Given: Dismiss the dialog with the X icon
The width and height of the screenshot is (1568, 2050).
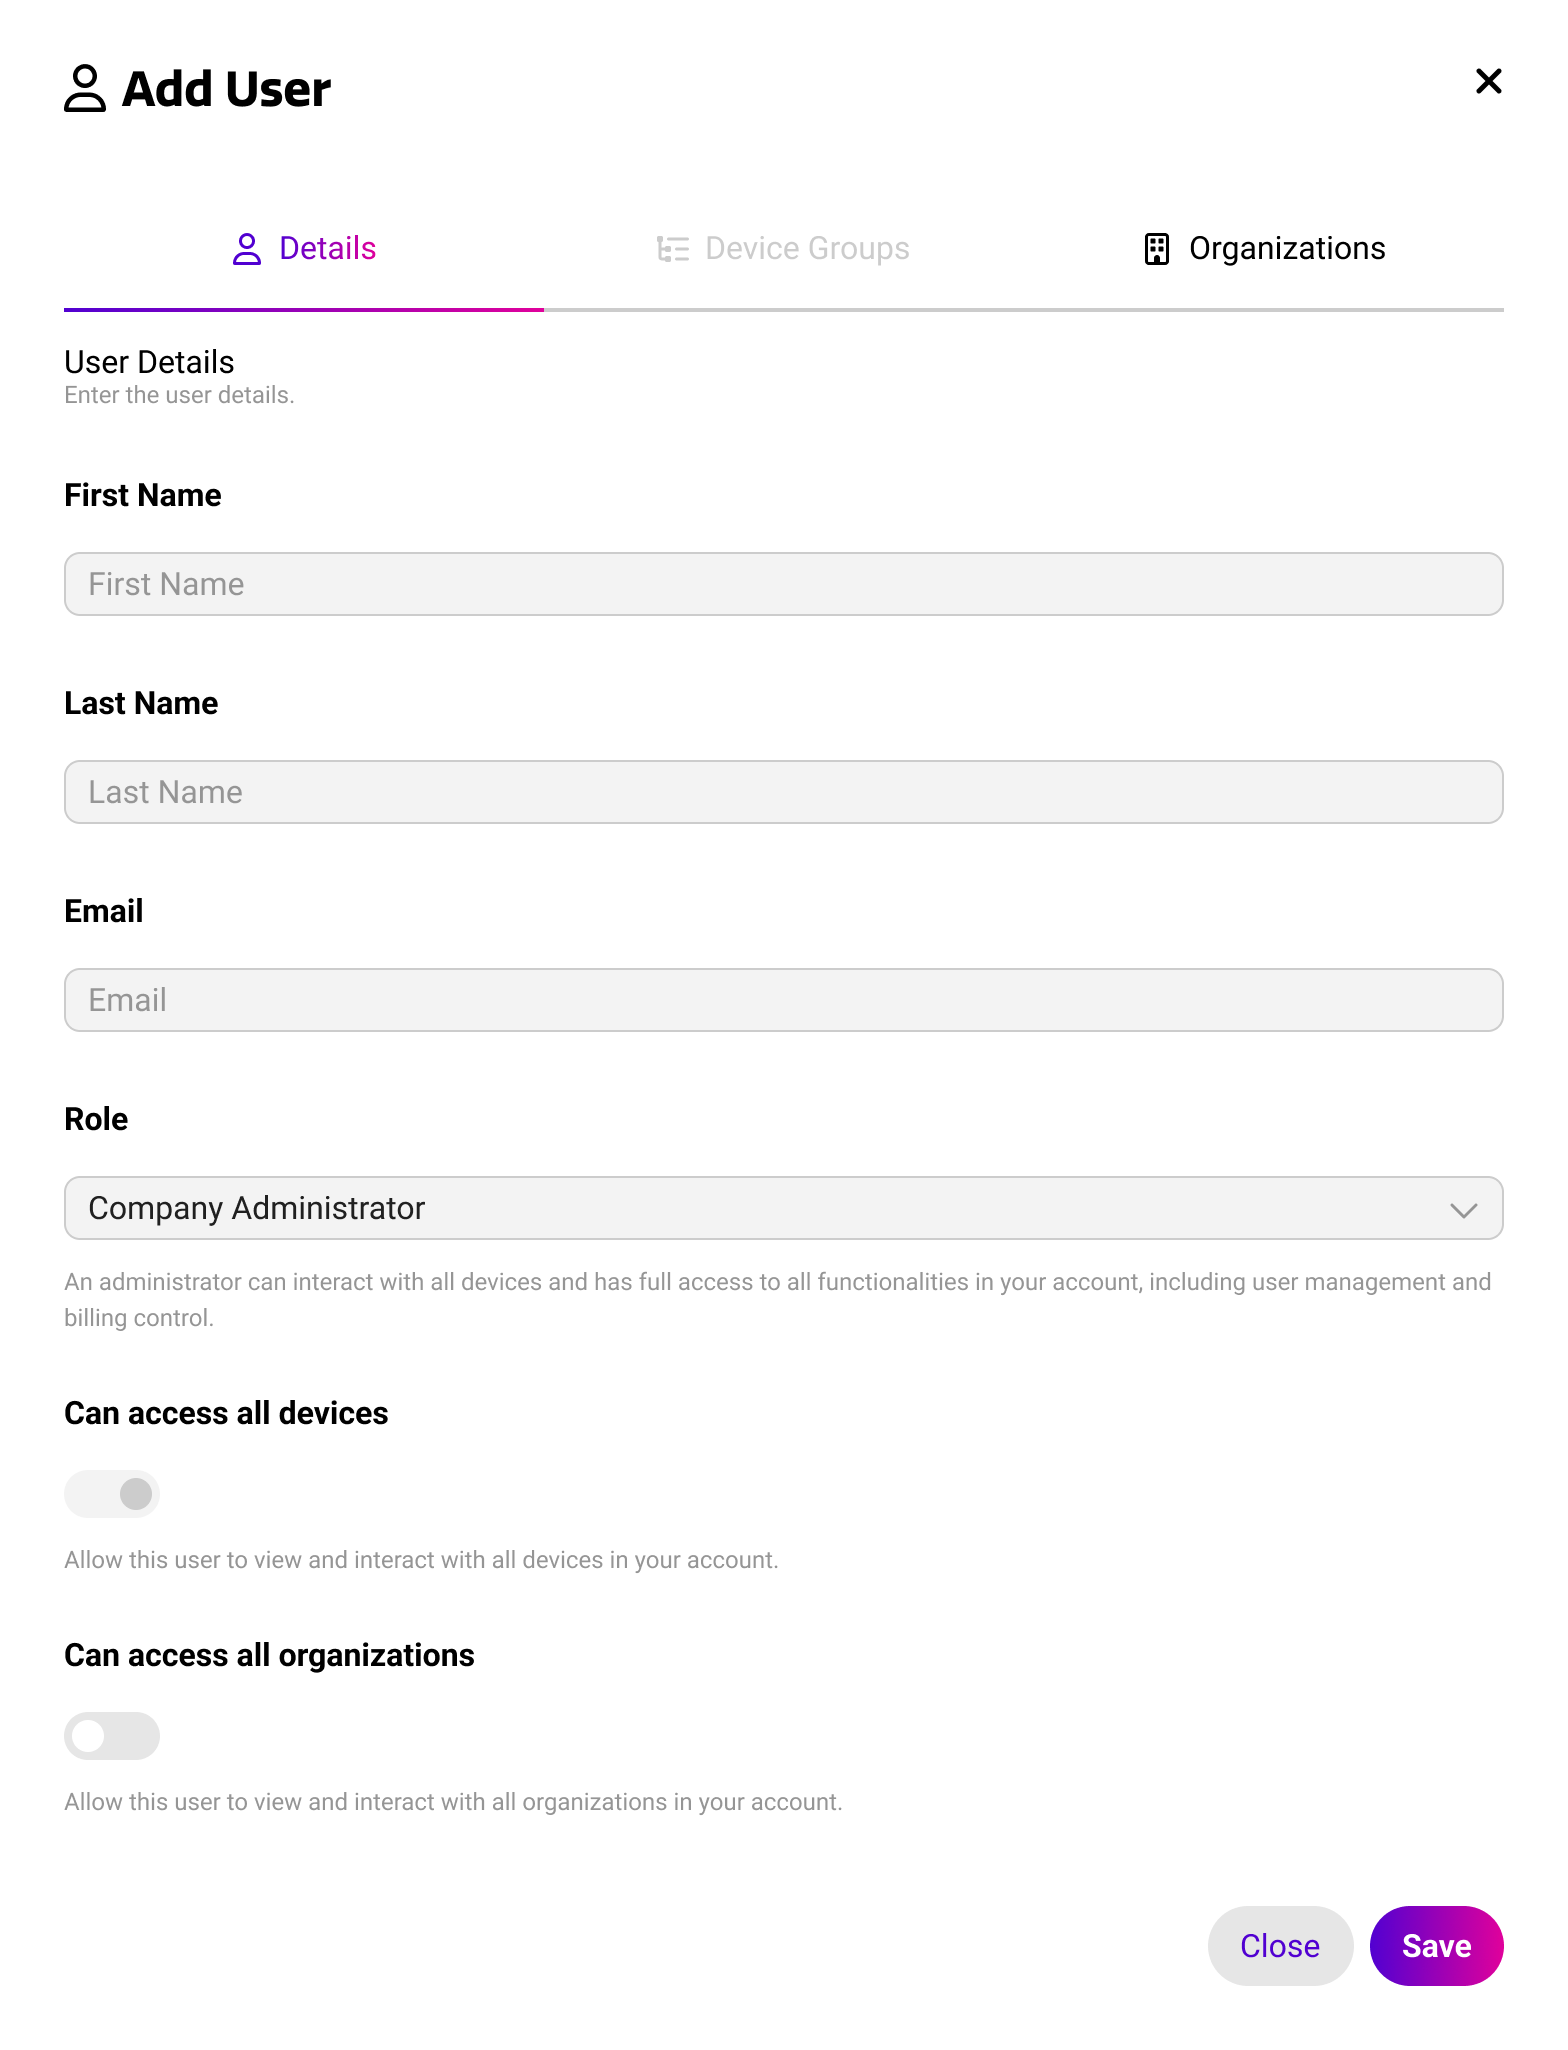Looking at the screenshot, I should click(1489, 81).
